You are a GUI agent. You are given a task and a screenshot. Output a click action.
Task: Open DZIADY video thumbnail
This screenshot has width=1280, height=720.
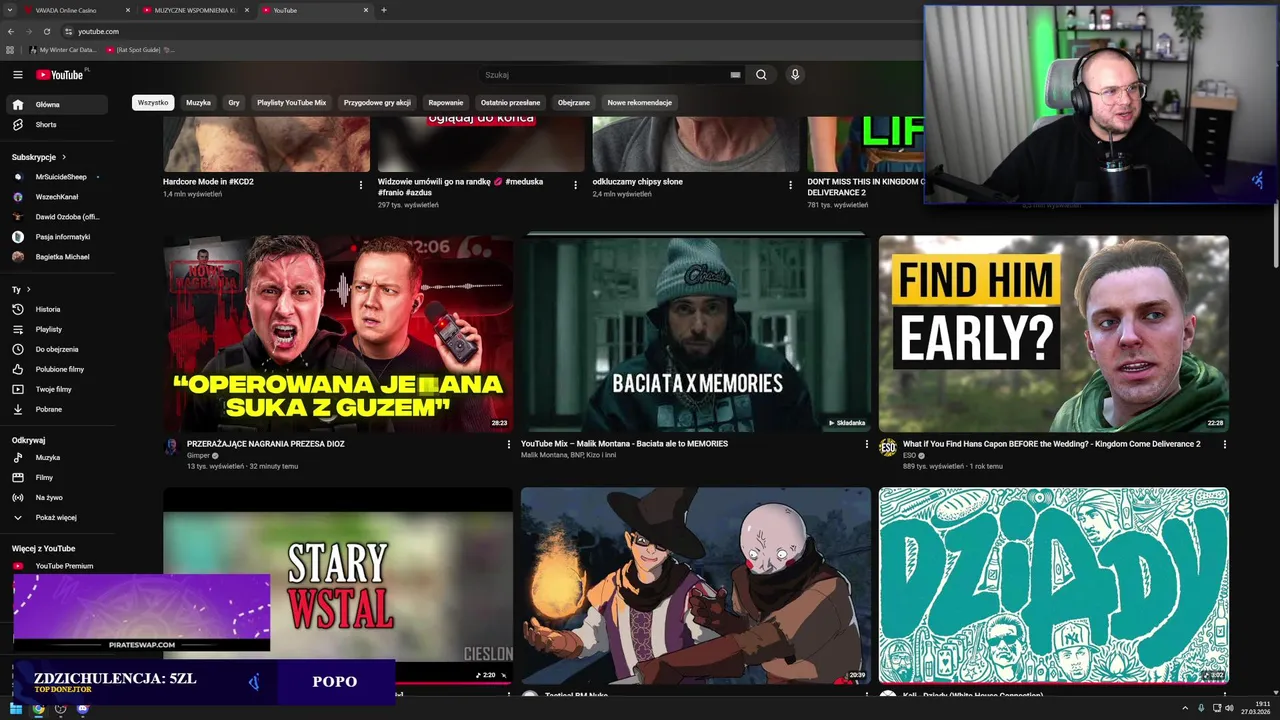tap(1054, 586)
